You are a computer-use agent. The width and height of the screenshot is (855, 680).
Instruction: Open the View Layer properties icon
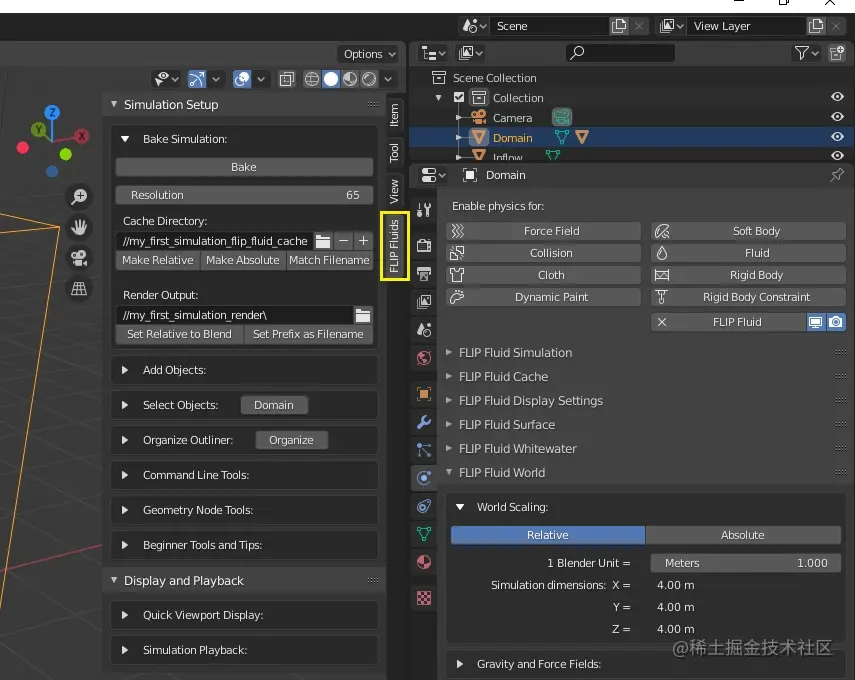(424, 302)
